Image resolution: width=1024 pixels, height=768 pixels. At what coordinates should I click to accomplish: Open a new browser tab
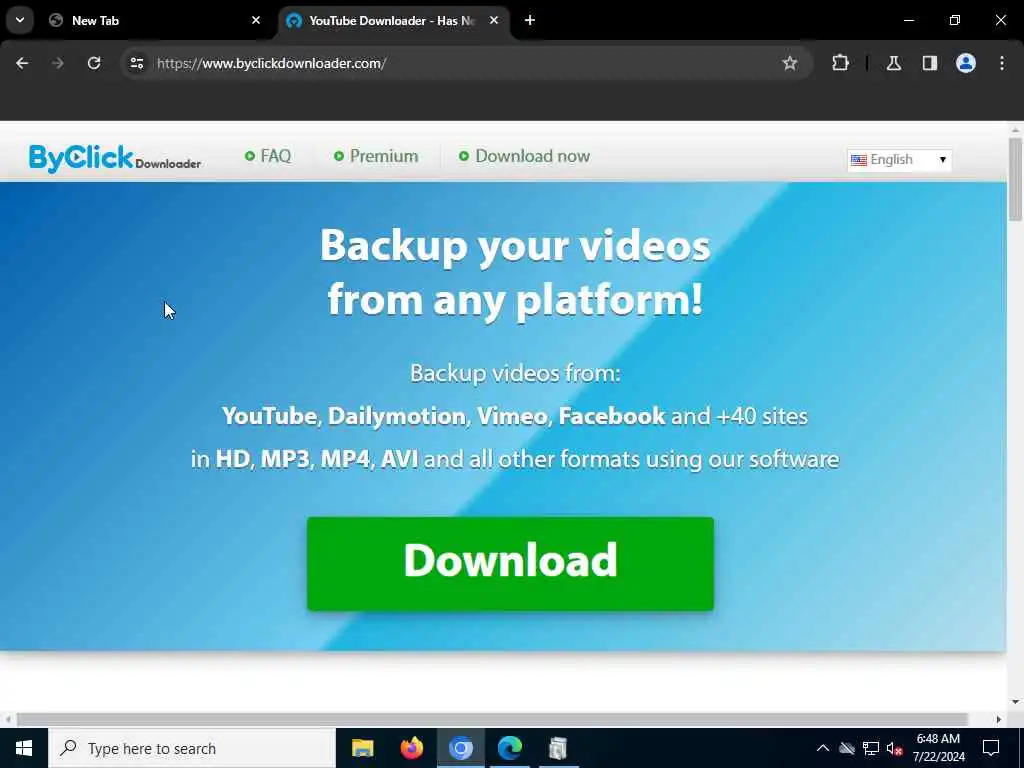pyautogui.click(x=530, y=20)
